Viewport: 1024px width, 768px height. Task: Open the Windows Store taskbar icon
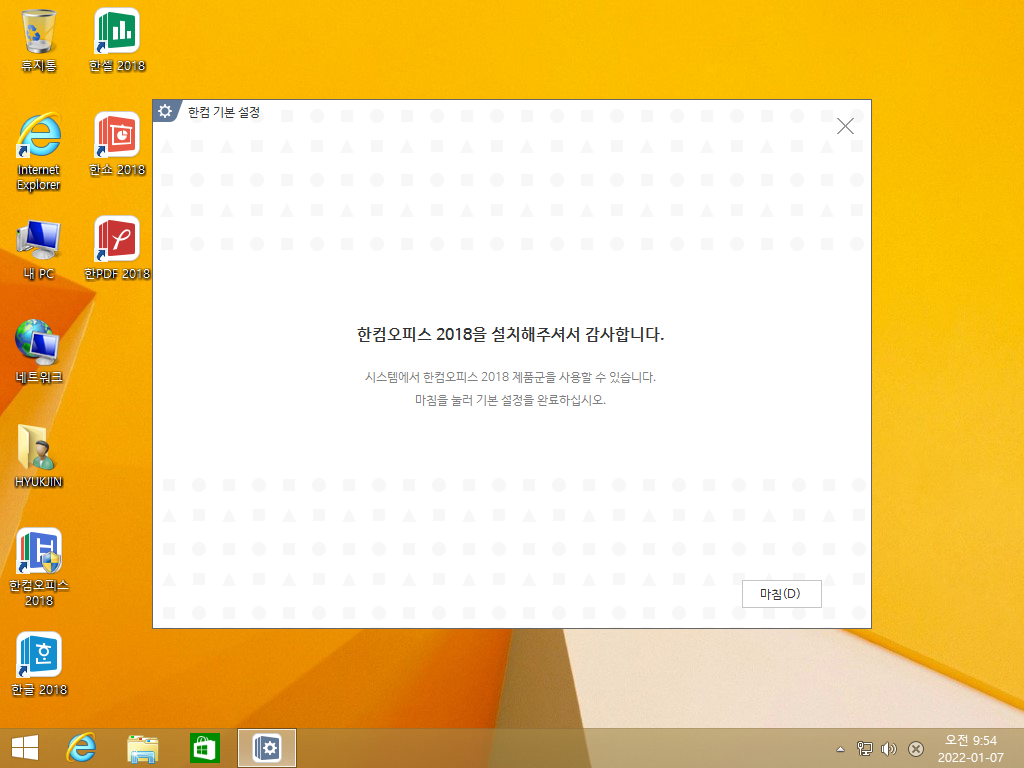[204, 748]
